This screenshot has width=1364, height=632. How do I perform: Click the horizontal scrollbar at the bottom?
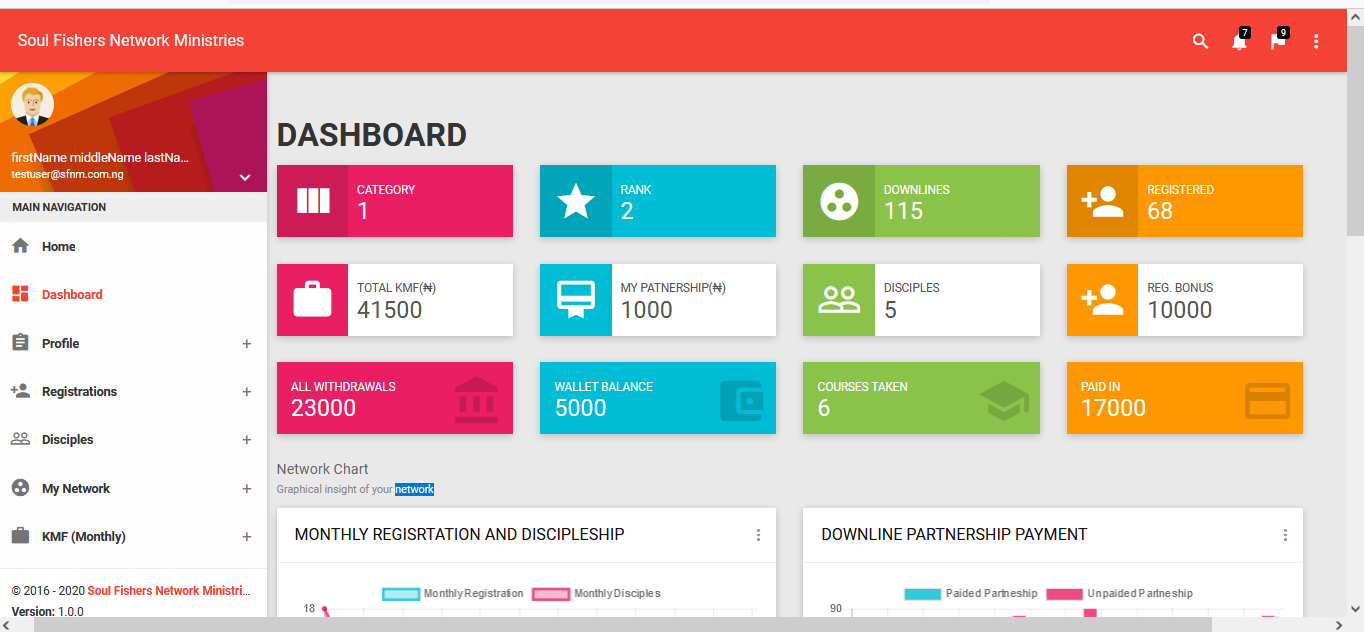[622, 624]
